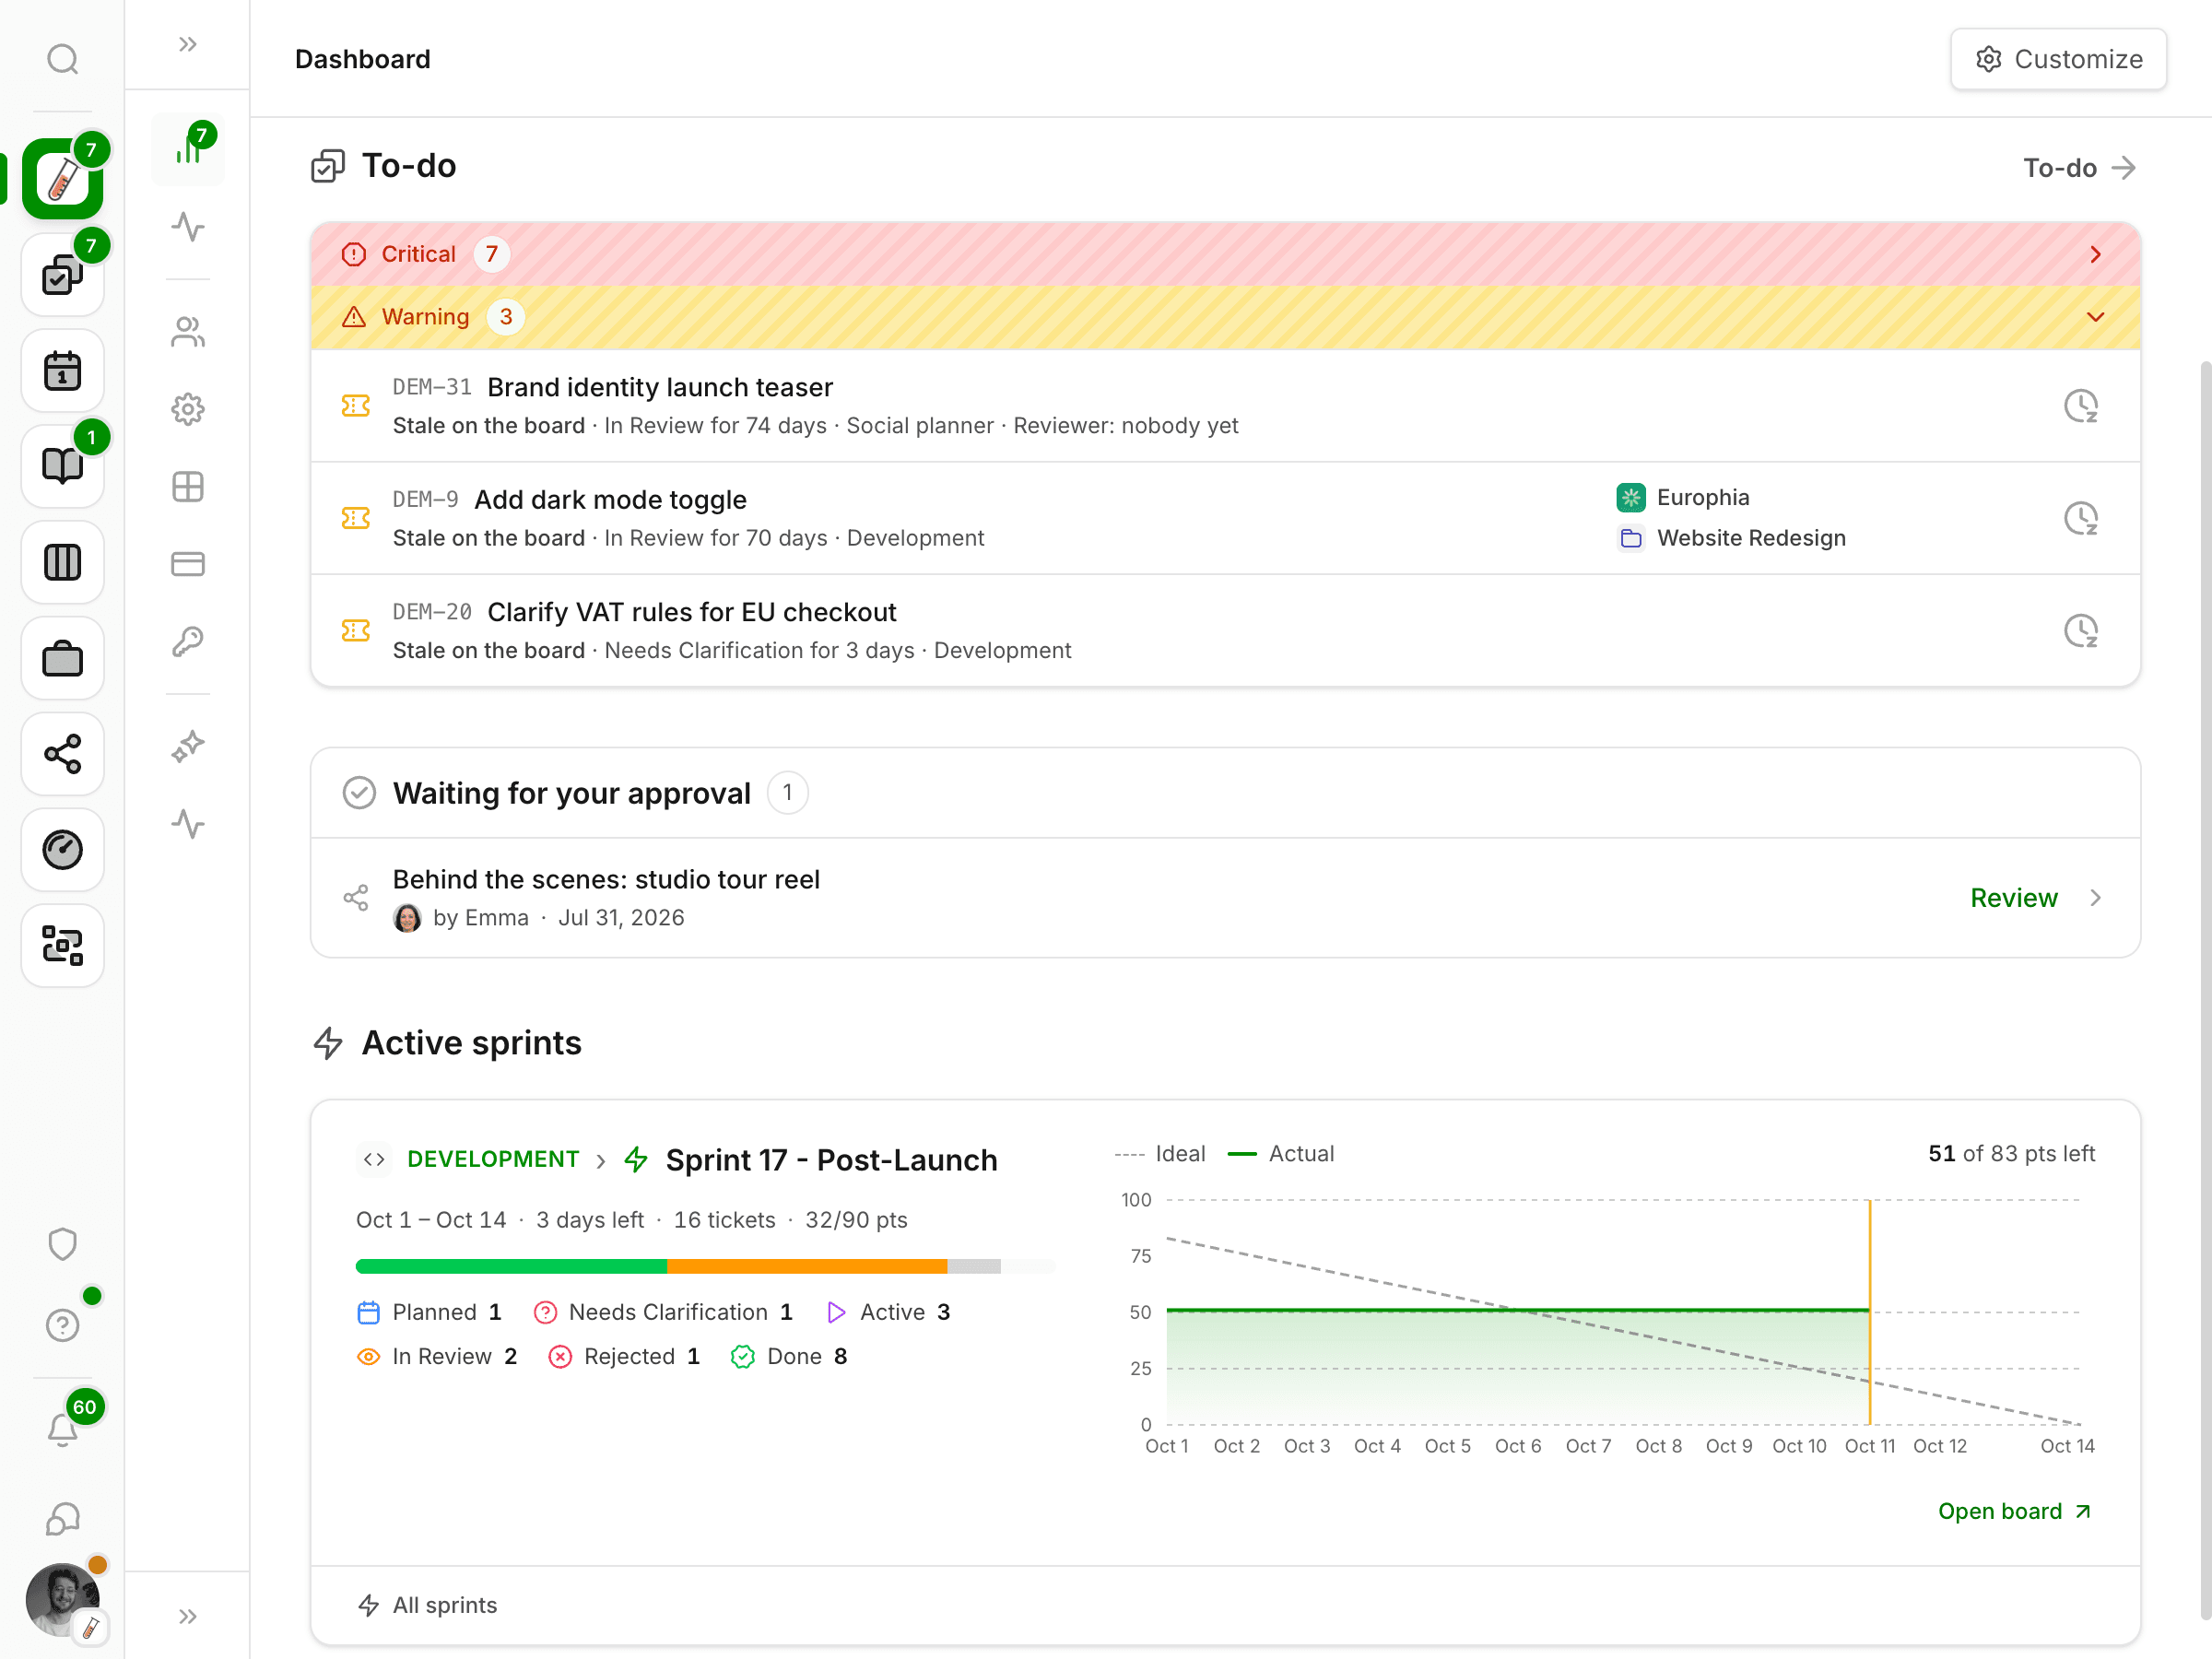The height and width of the screenshot is (1659, 2212).
Task: Click the Planned 1 status
Action: [x=429, y=1312]
